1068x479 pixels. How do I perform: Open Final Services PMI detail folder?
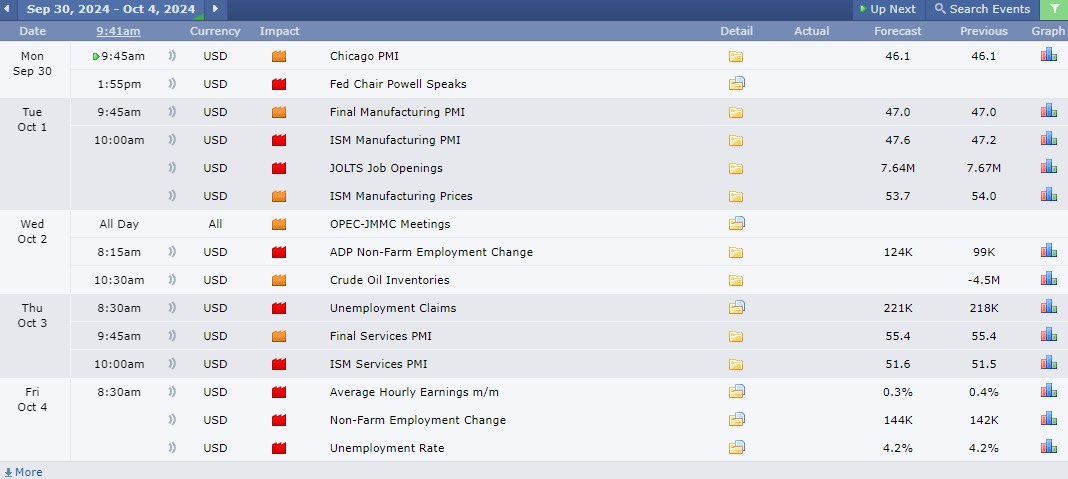coord(736,336)
